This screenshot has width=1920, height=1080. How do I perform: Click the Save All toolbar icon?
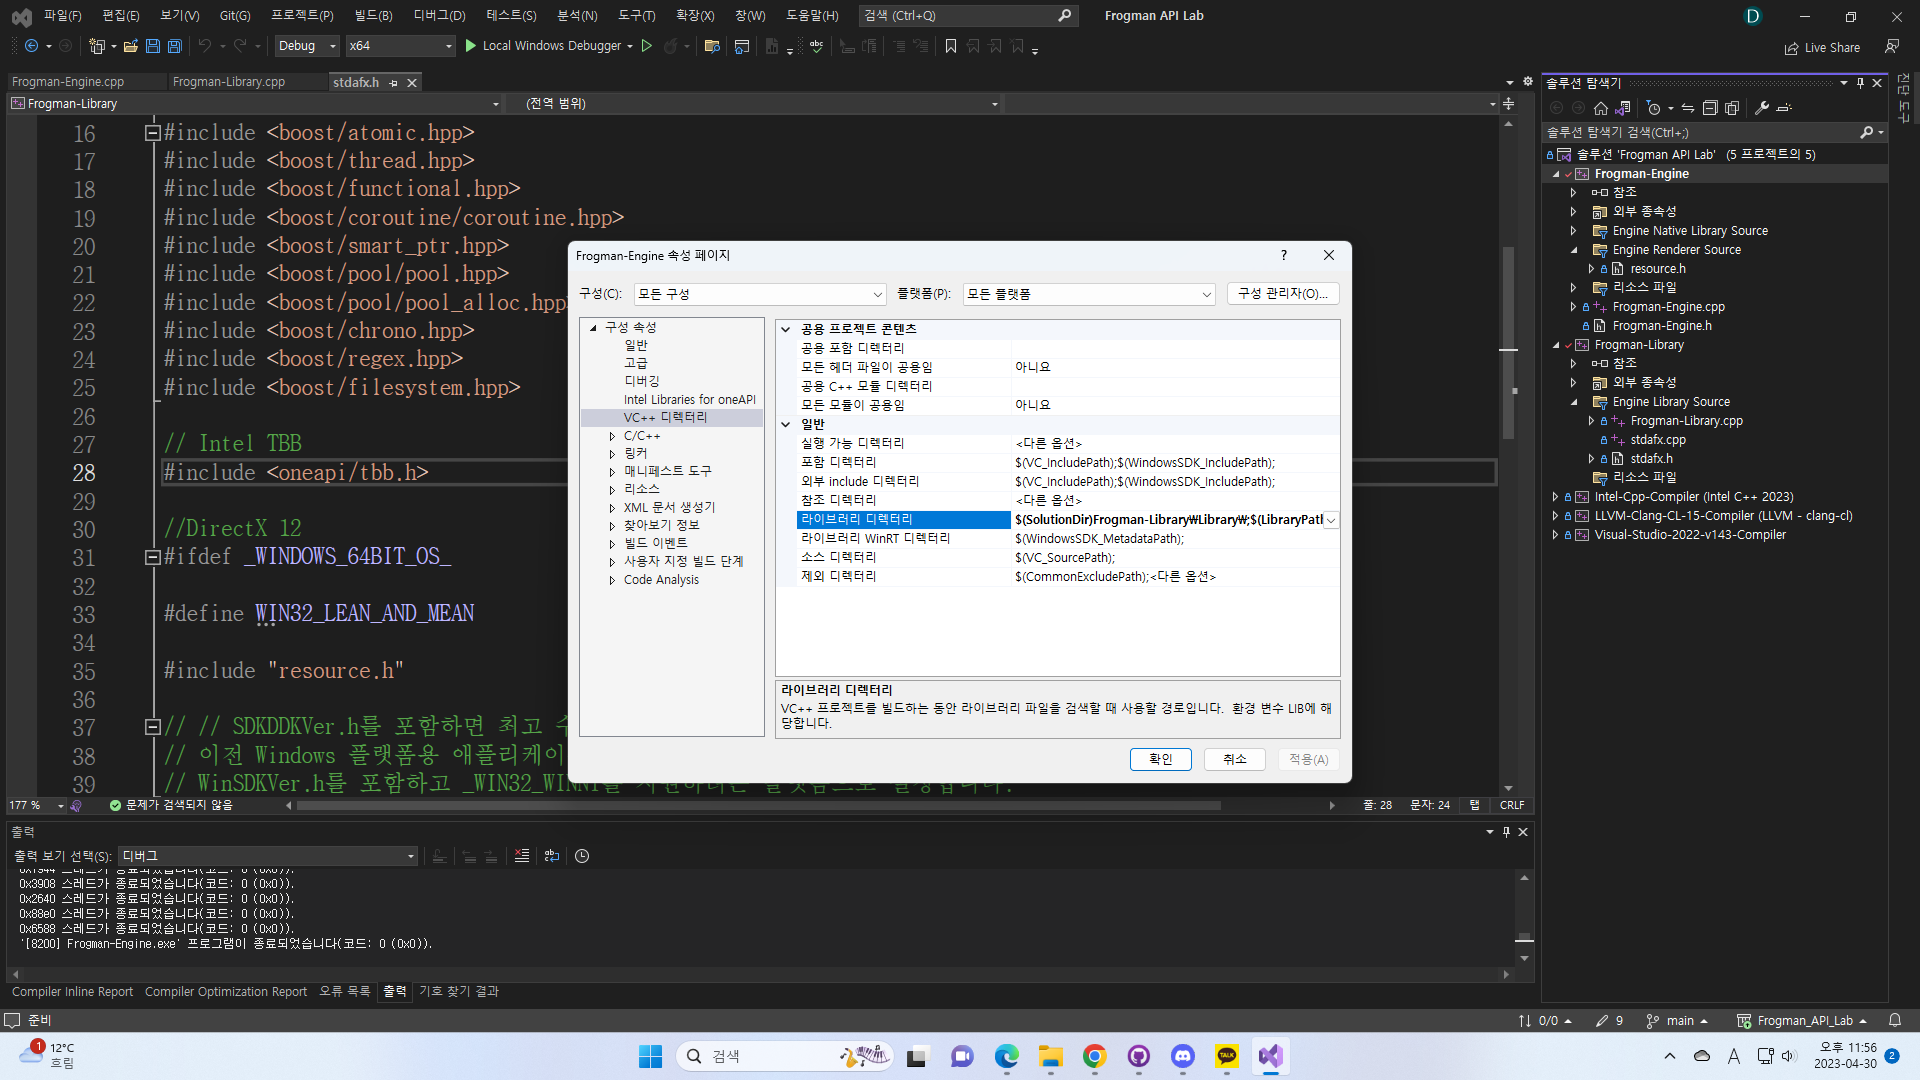click(174, 46)
